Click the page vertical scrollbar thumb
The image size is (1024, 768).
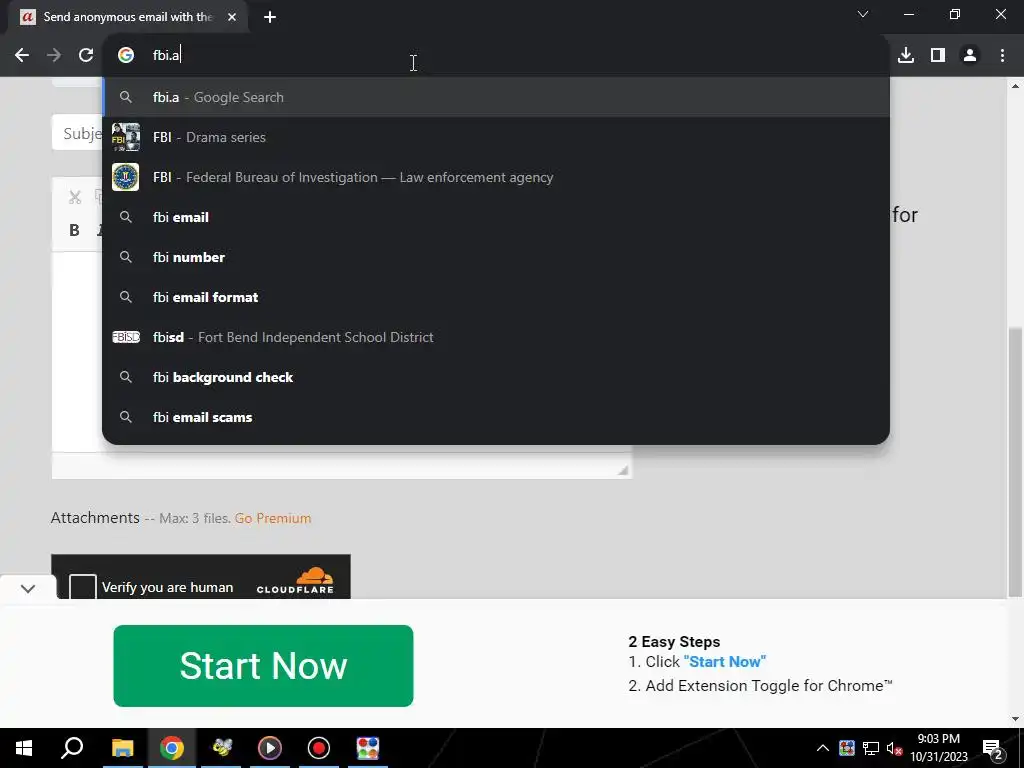pyautogui.click(x=1015, y=461)
